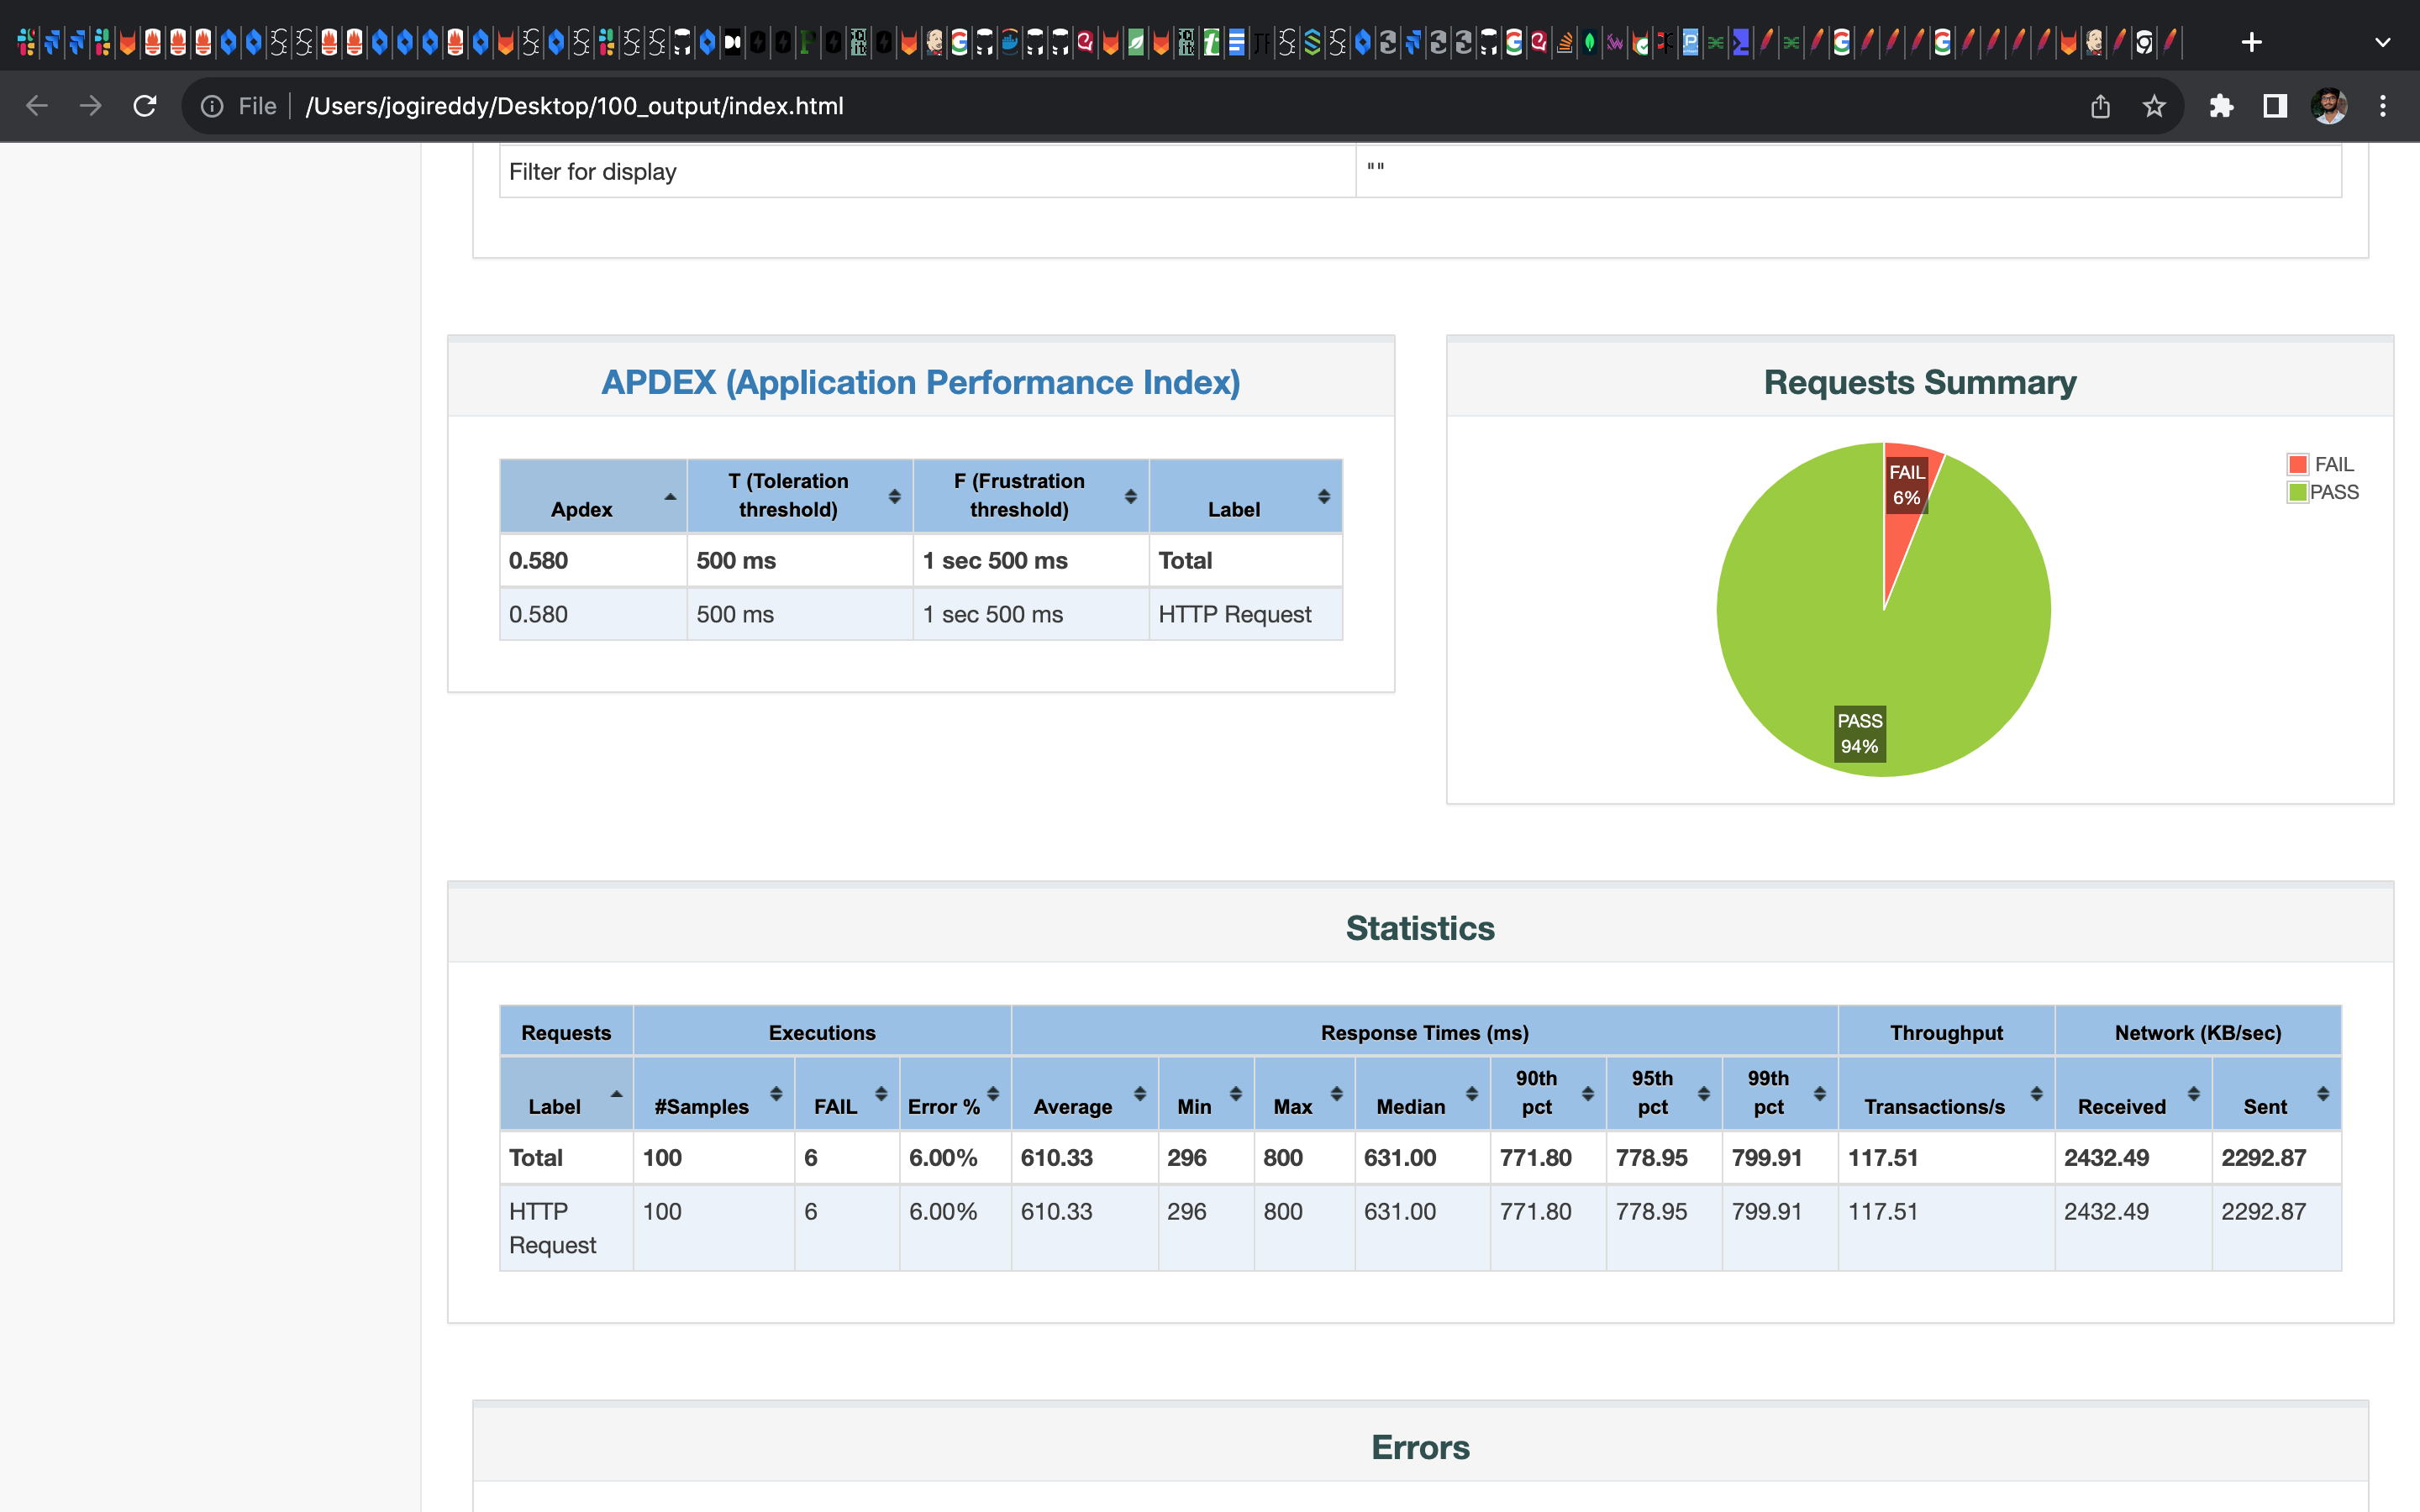Open the Chrome three-dot menu

coord(2383,106)
